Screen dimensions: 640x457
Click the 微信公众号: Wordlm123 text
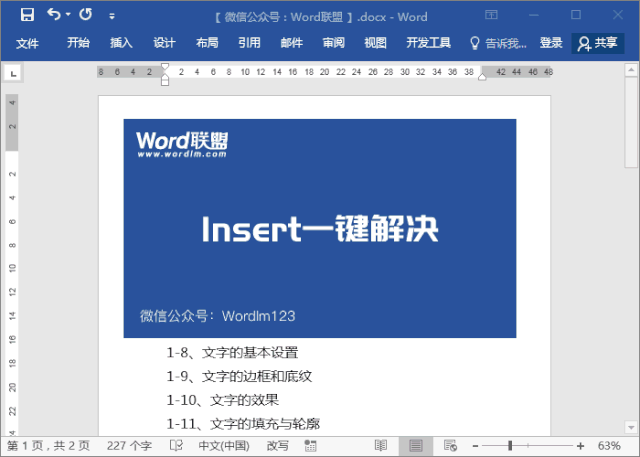218,316
